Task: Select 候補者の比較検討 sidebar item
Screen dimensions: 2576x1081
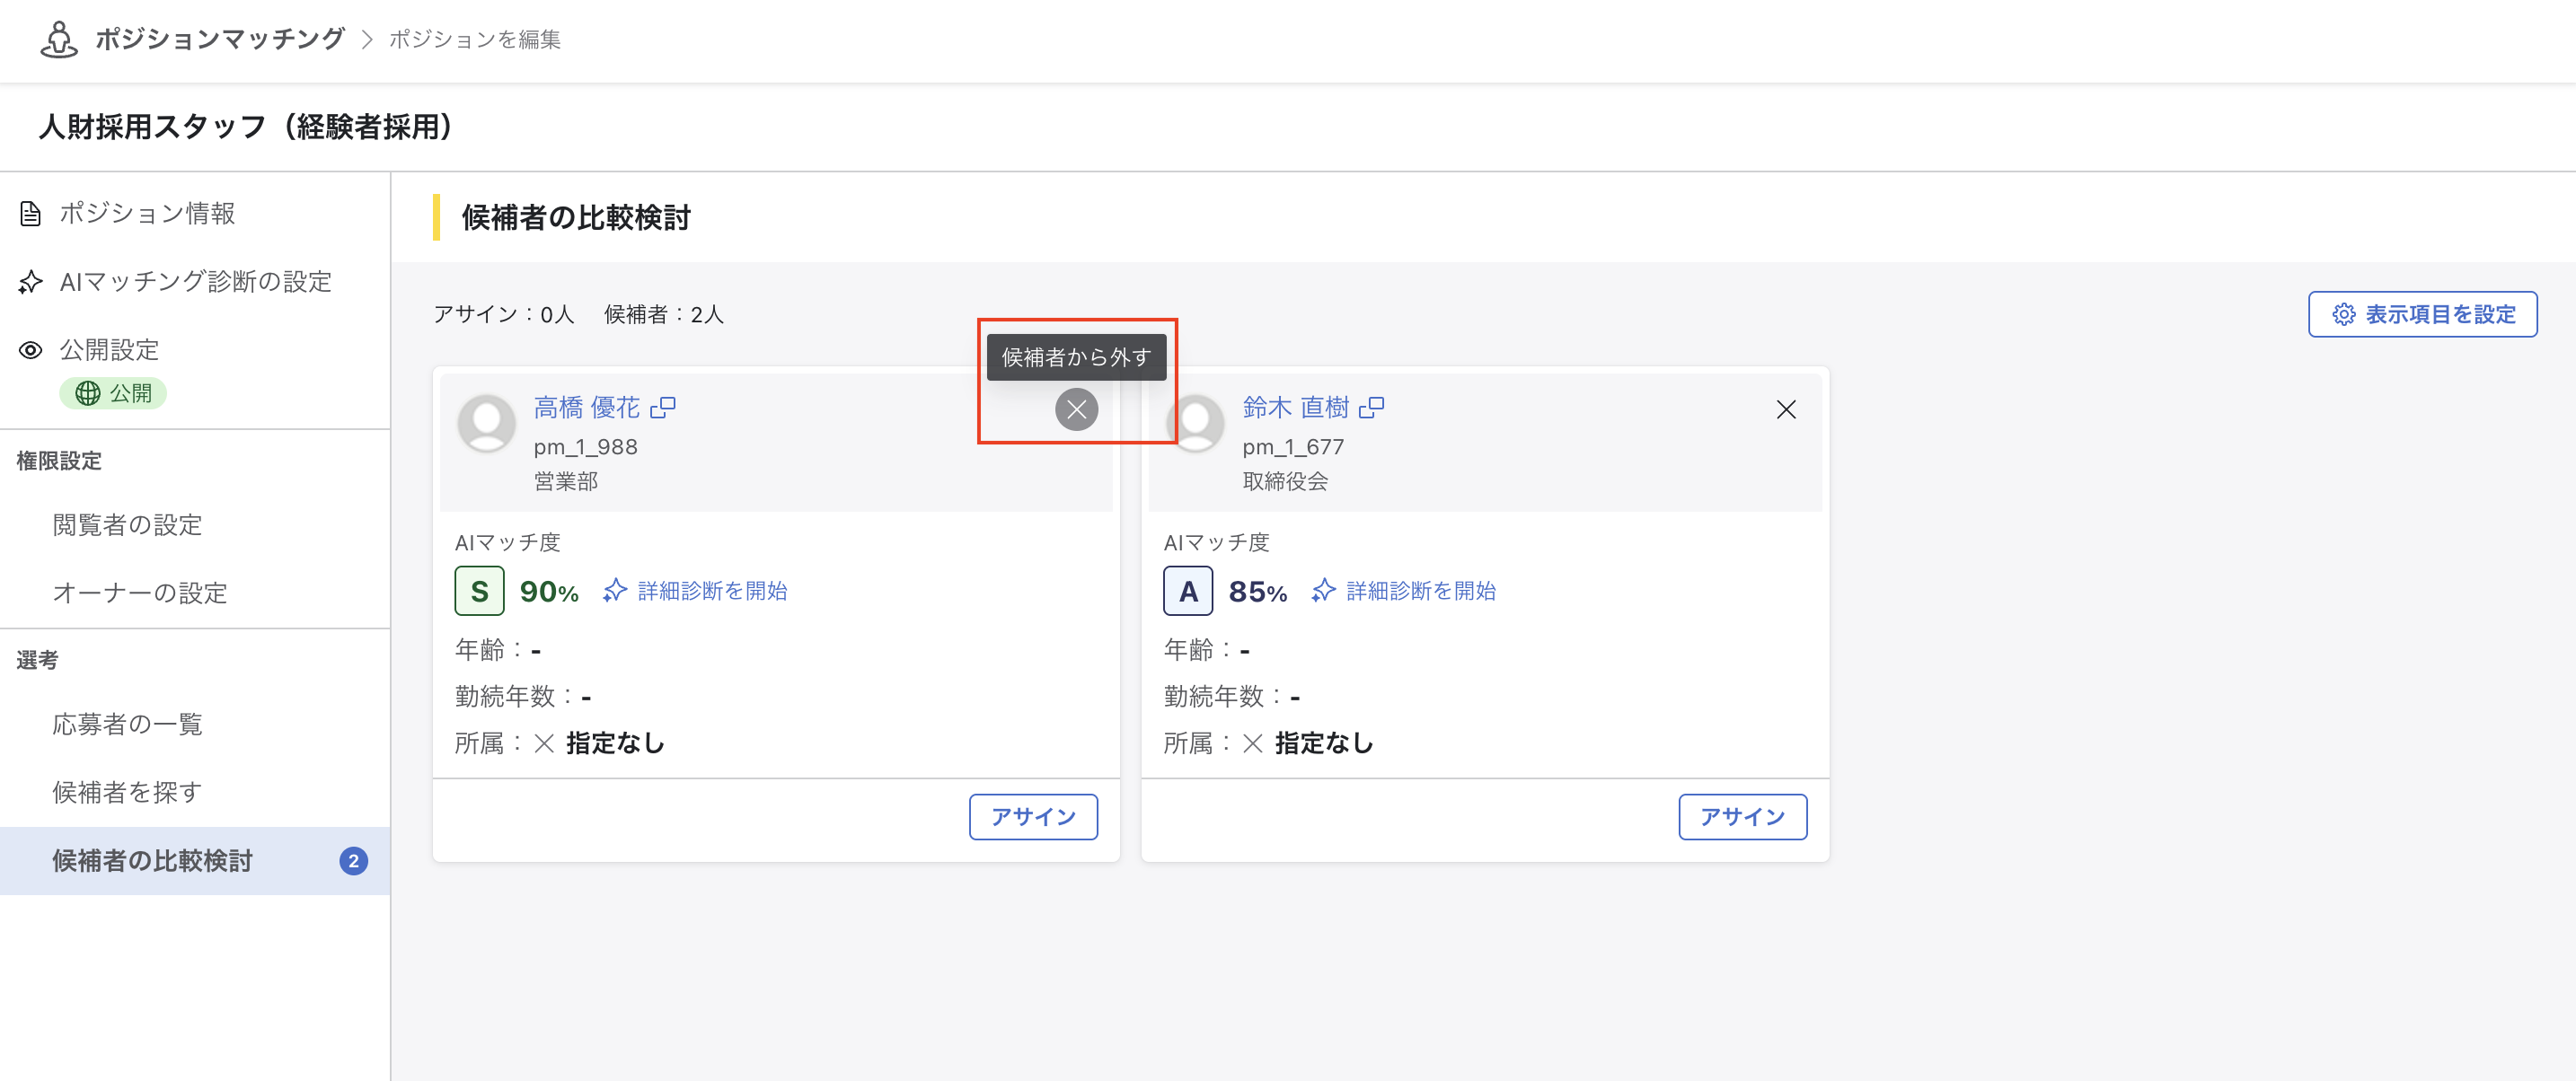Action: pyautogui.click(x=195, y=861)
